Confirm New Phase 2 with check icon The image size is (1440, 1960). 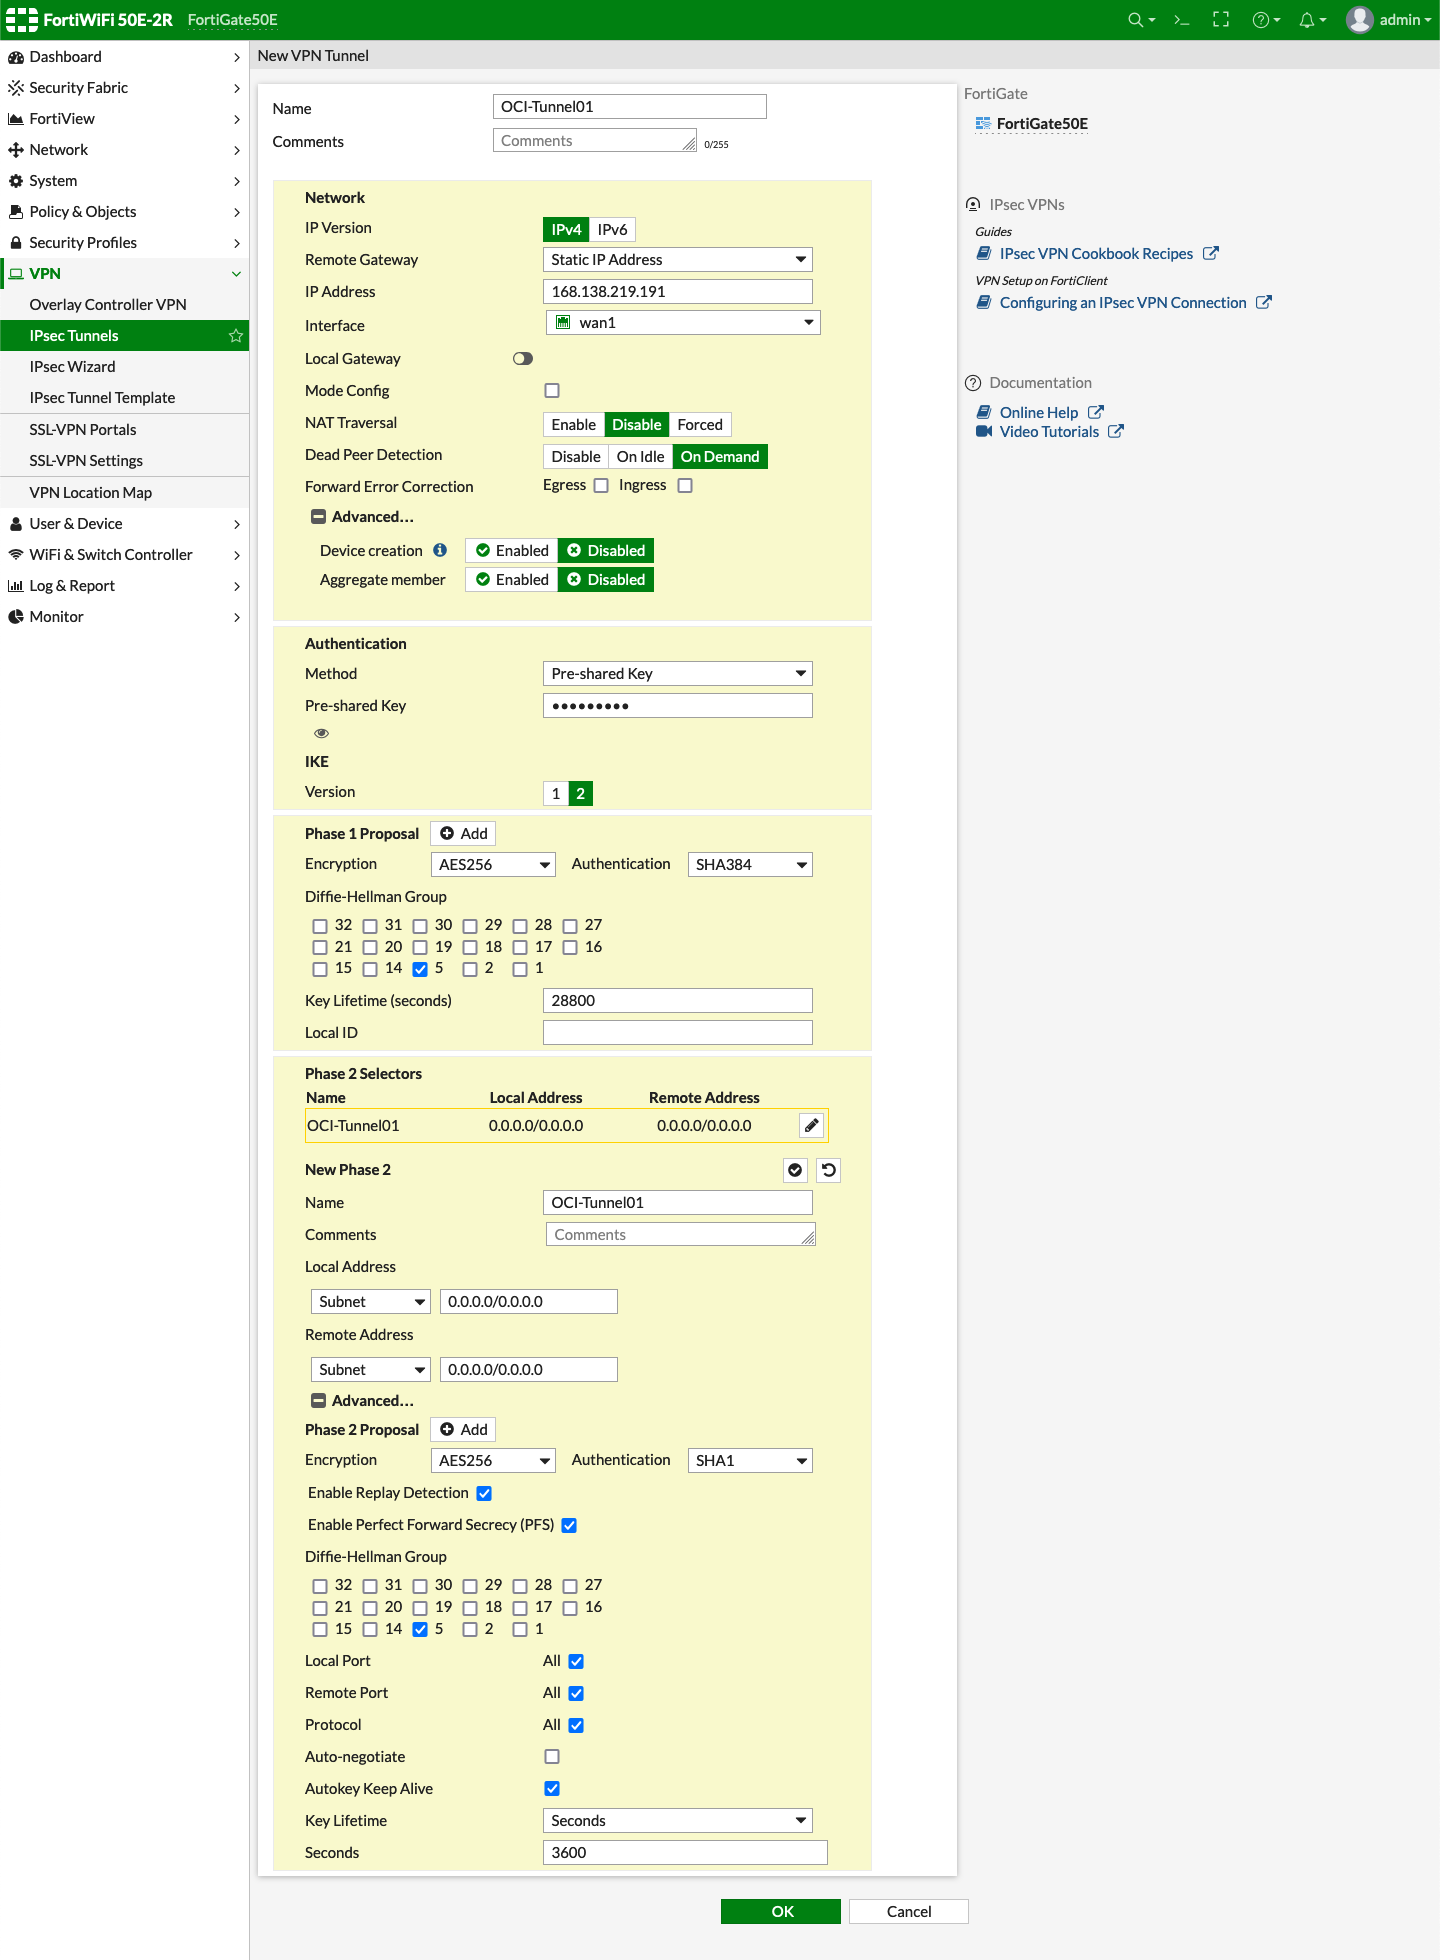[x=795, y=1170]
